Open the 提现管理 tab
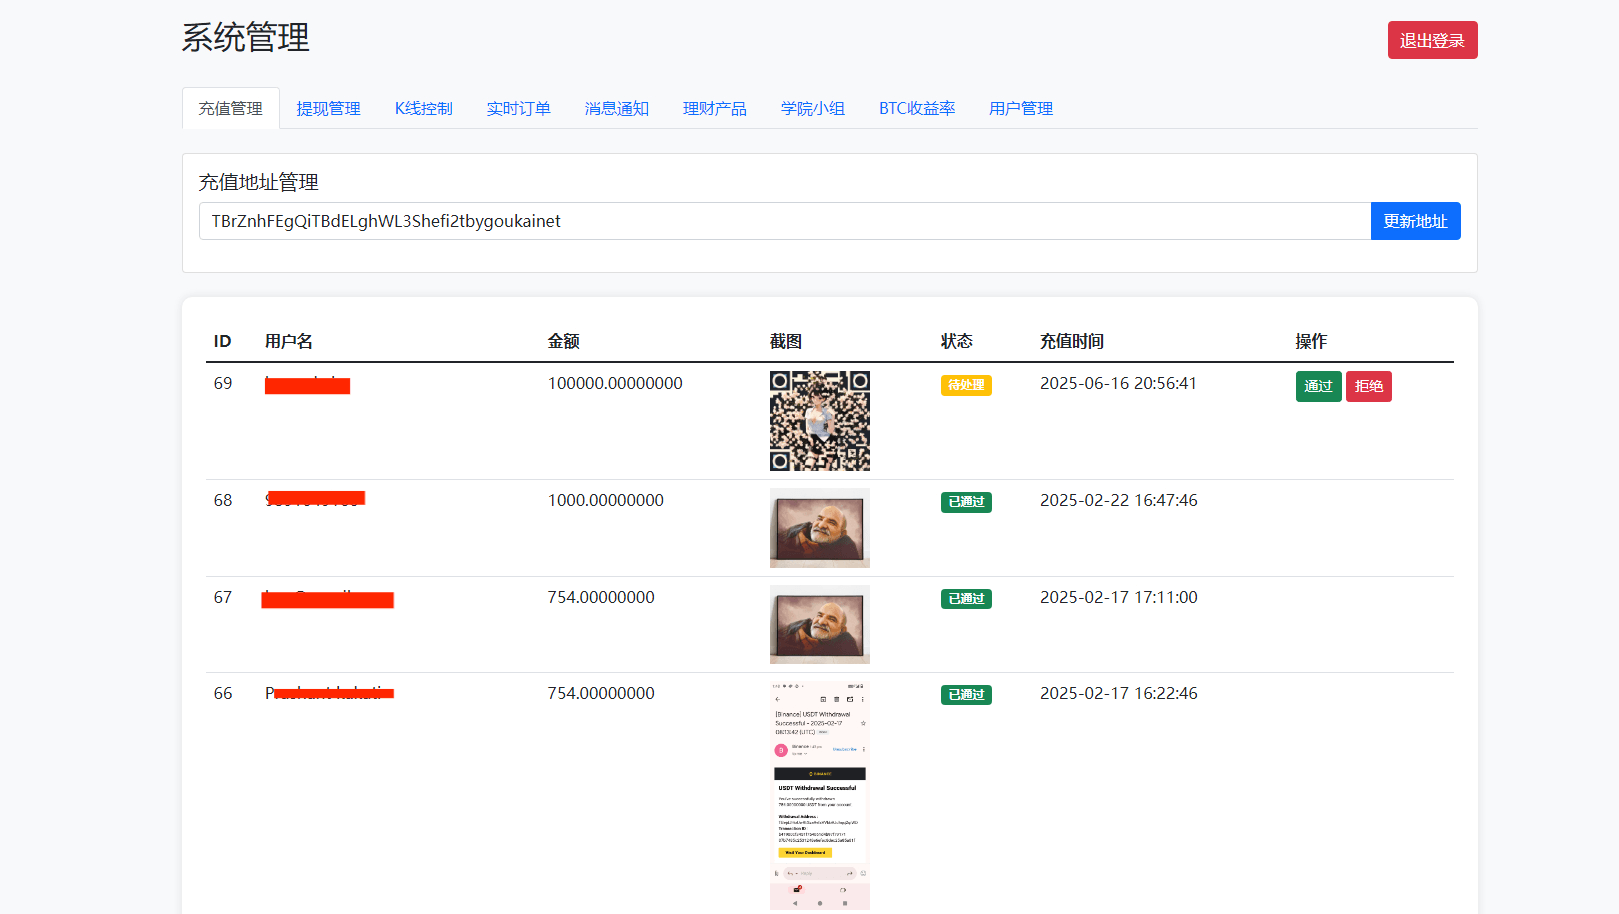Viewport: 1619px width, 914px height. (328, 108)
